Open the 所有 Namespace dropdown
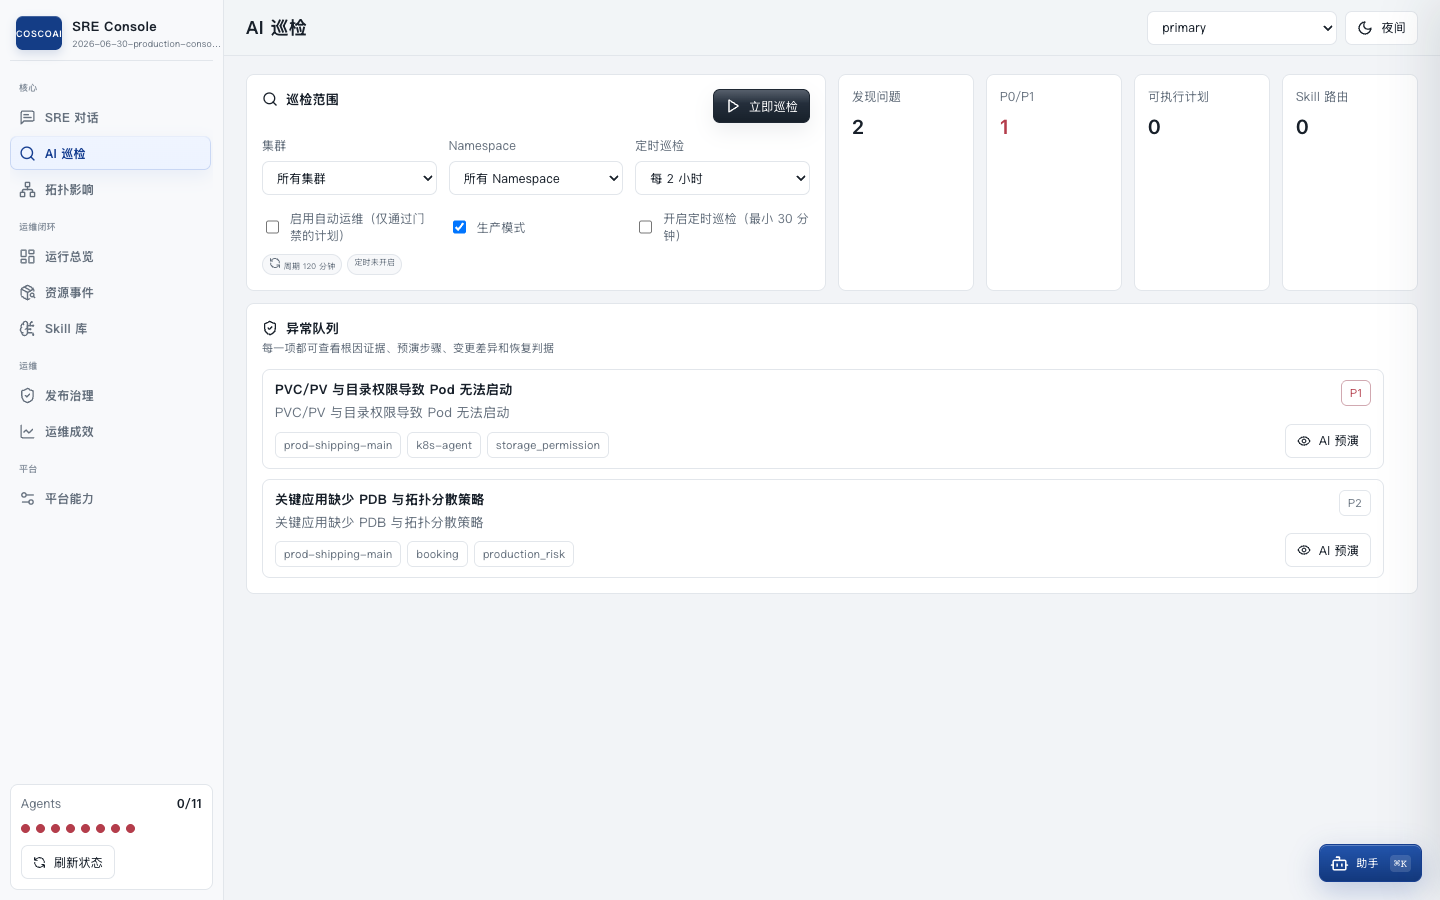This screenshot has width=1440, height=900. [536, 178]
